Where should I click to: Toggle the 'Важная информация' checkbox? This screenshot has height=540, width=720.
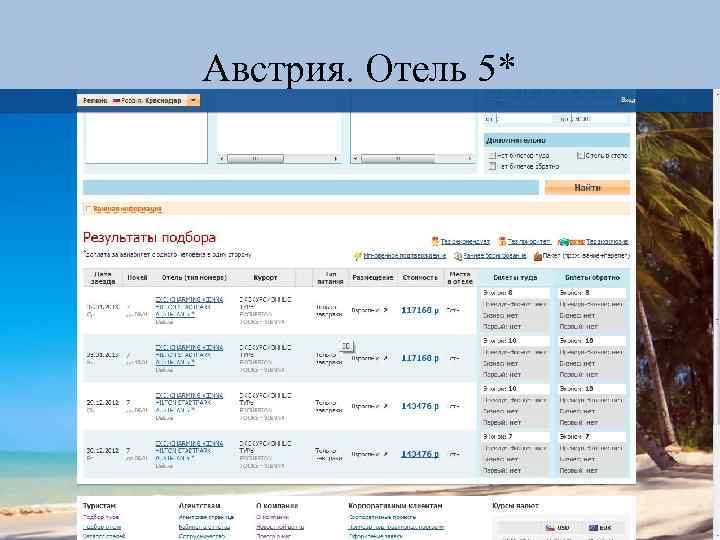click(88, 209)
